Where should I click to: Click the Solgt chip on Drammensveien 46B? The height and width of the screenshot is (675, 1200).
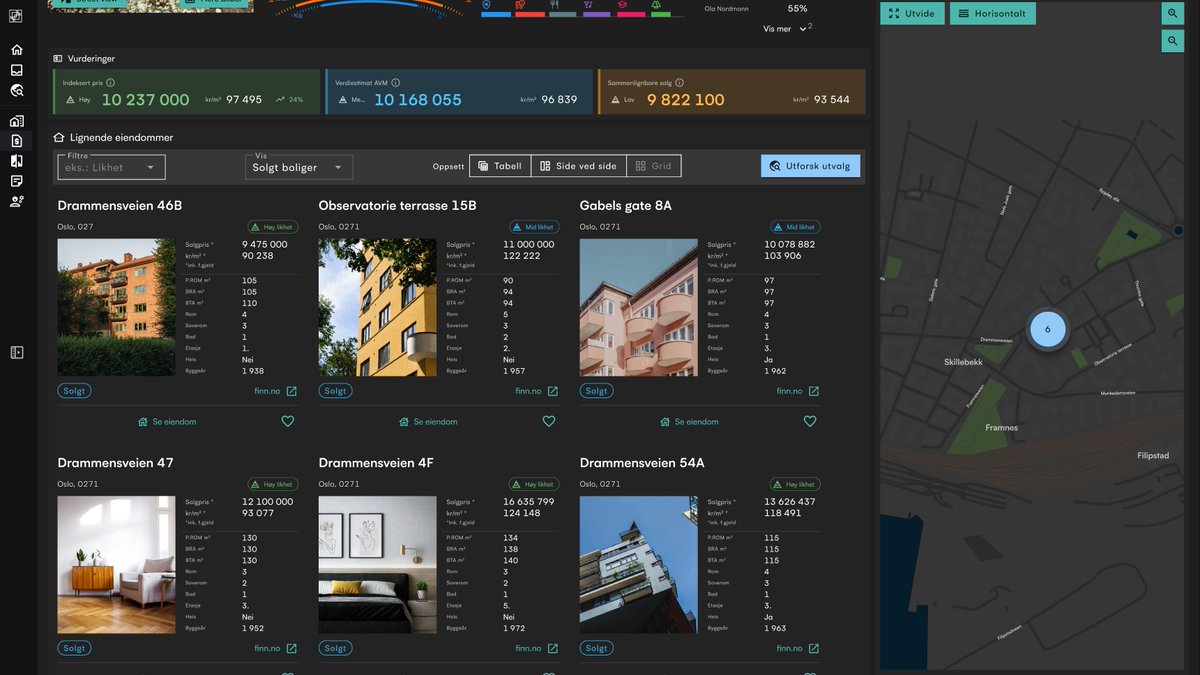point(74,391)
